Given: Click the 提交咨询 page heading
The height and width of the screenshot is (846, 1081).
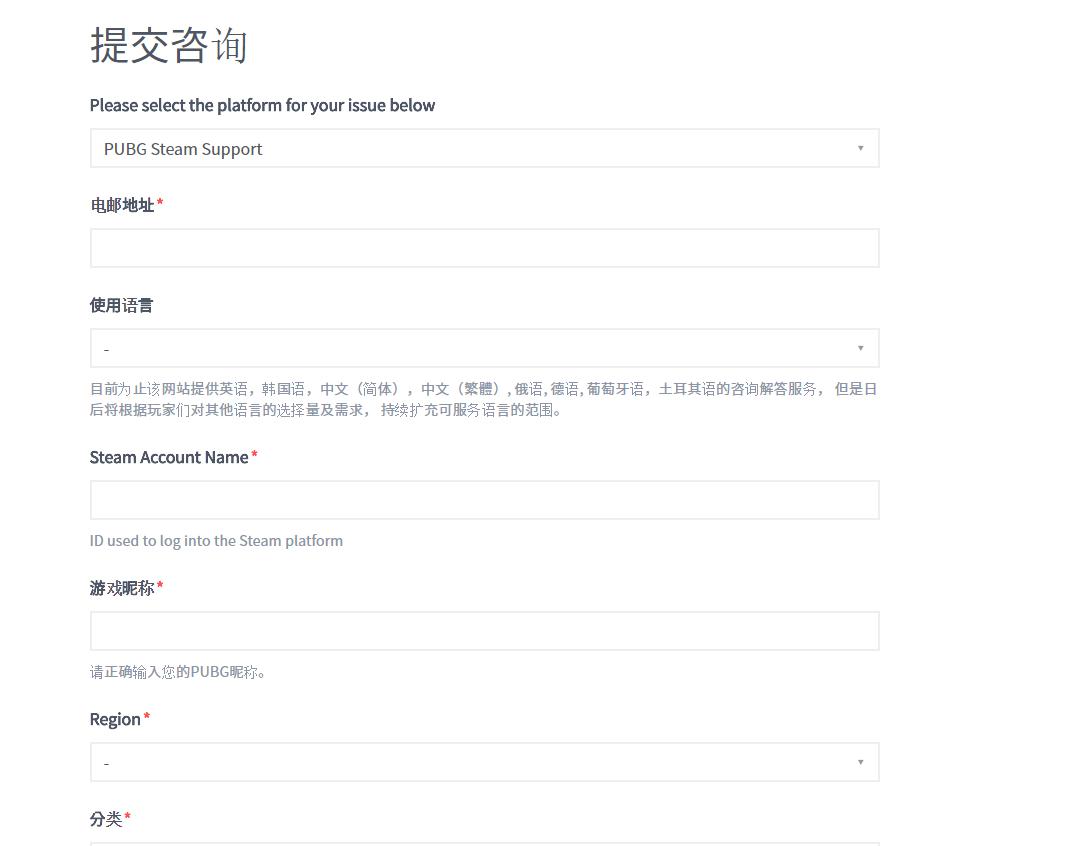Looking at the screenshot, I should pos(168,46).
